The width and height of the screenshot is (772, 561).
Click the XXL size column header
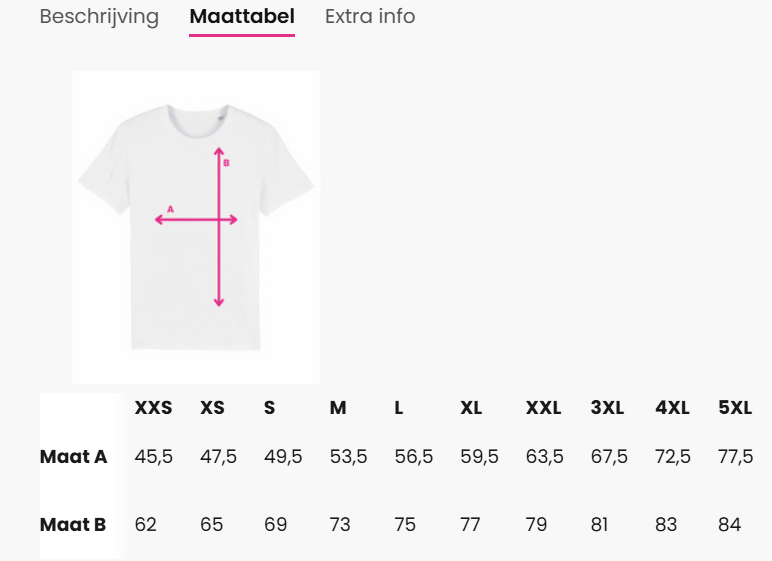point(544,408)
